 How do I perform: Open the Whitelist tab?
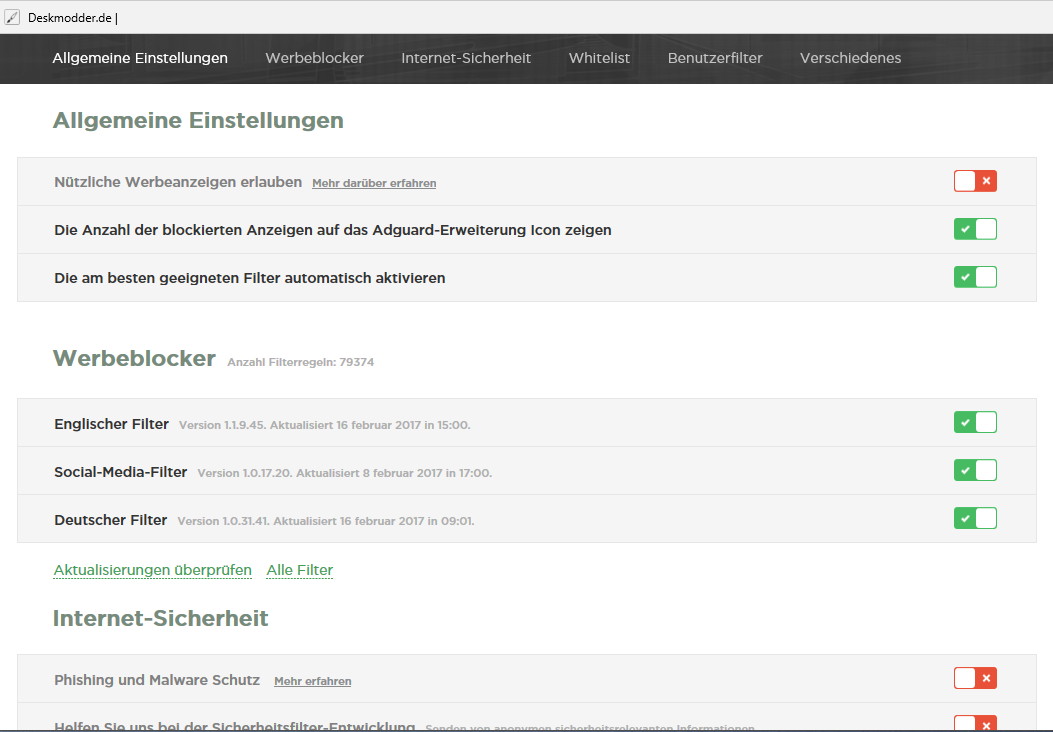pyautogui.click(x=599, y=58)
